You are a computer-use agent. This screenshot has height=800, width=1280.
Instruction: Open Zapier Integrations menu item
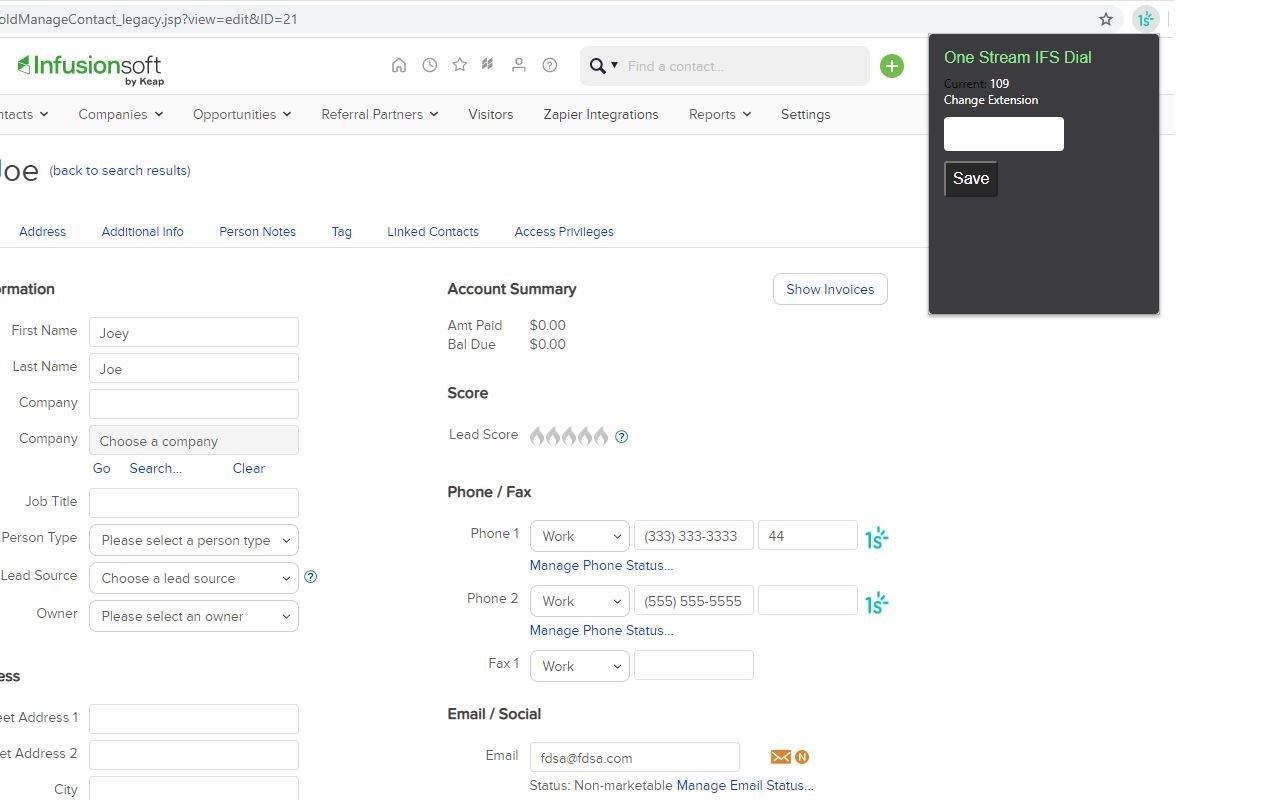[601, 114]
